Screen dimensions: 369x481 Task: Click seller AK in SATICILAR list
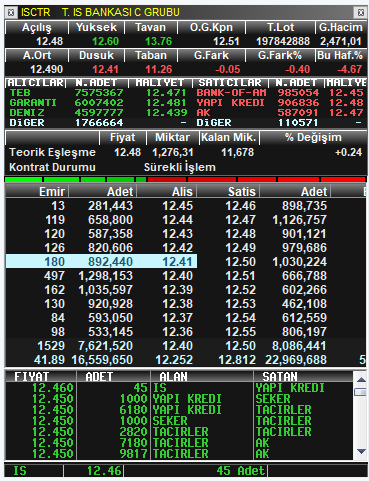203,113
